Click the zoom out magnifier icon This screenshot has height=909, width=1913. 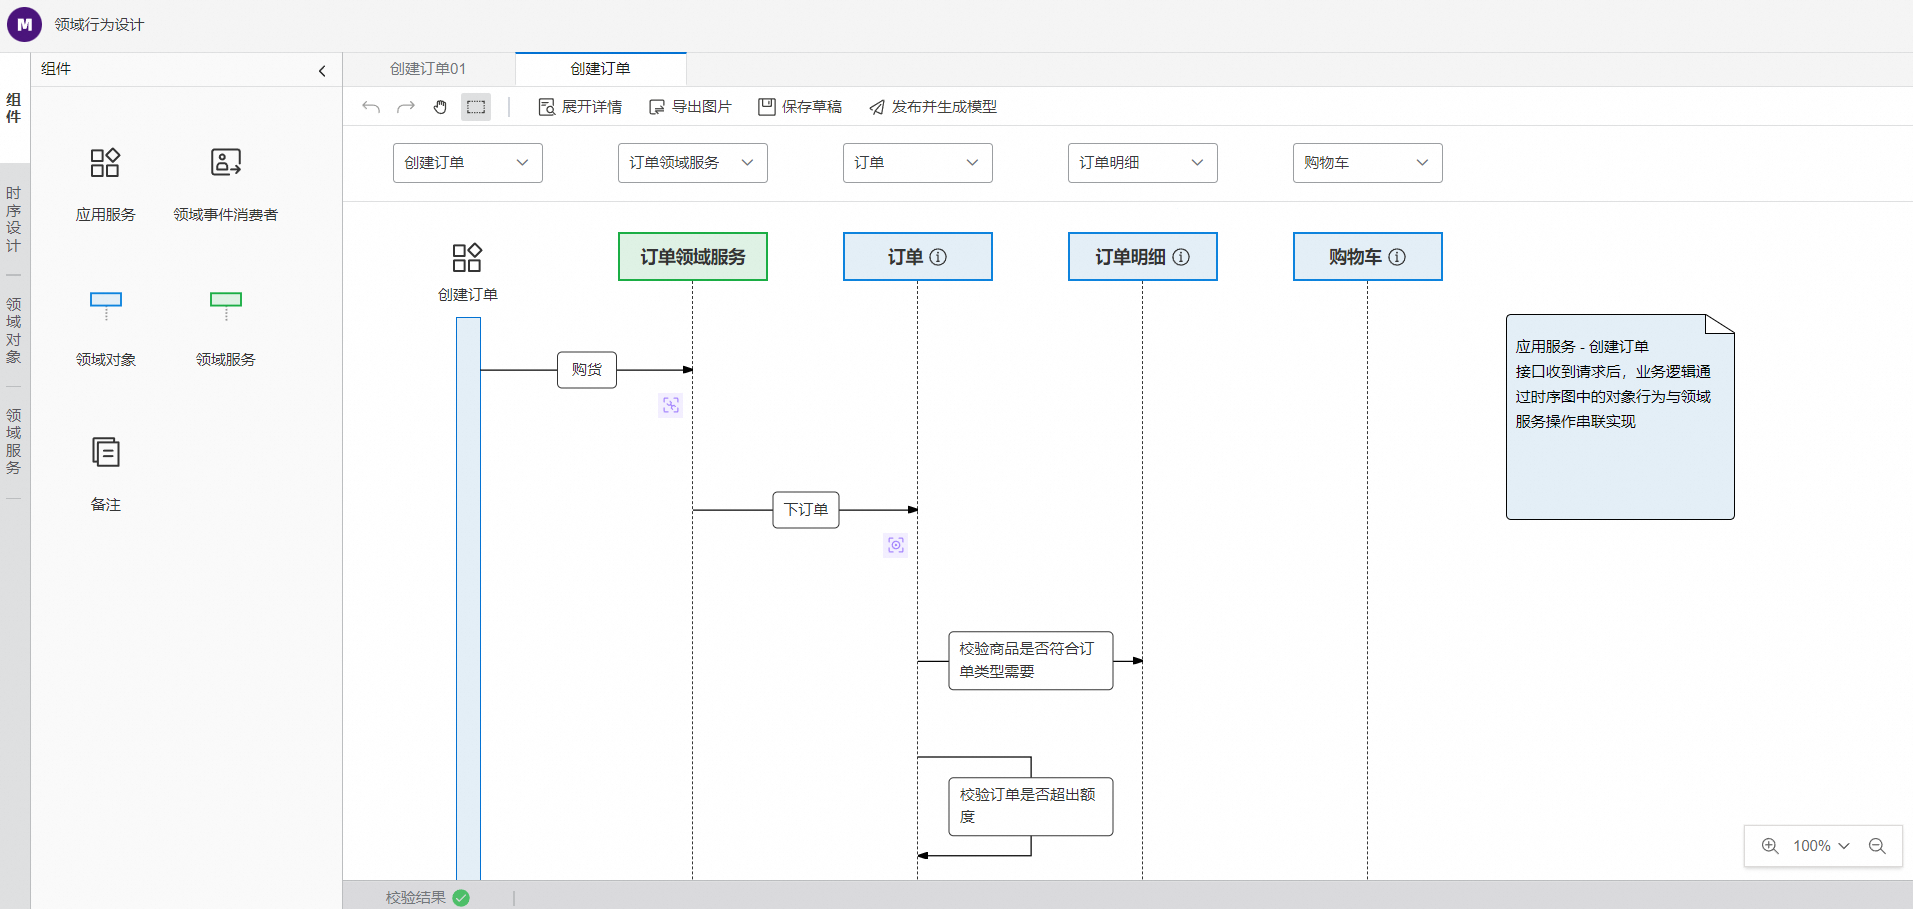pyautogui.click(x=1877, y=846)
